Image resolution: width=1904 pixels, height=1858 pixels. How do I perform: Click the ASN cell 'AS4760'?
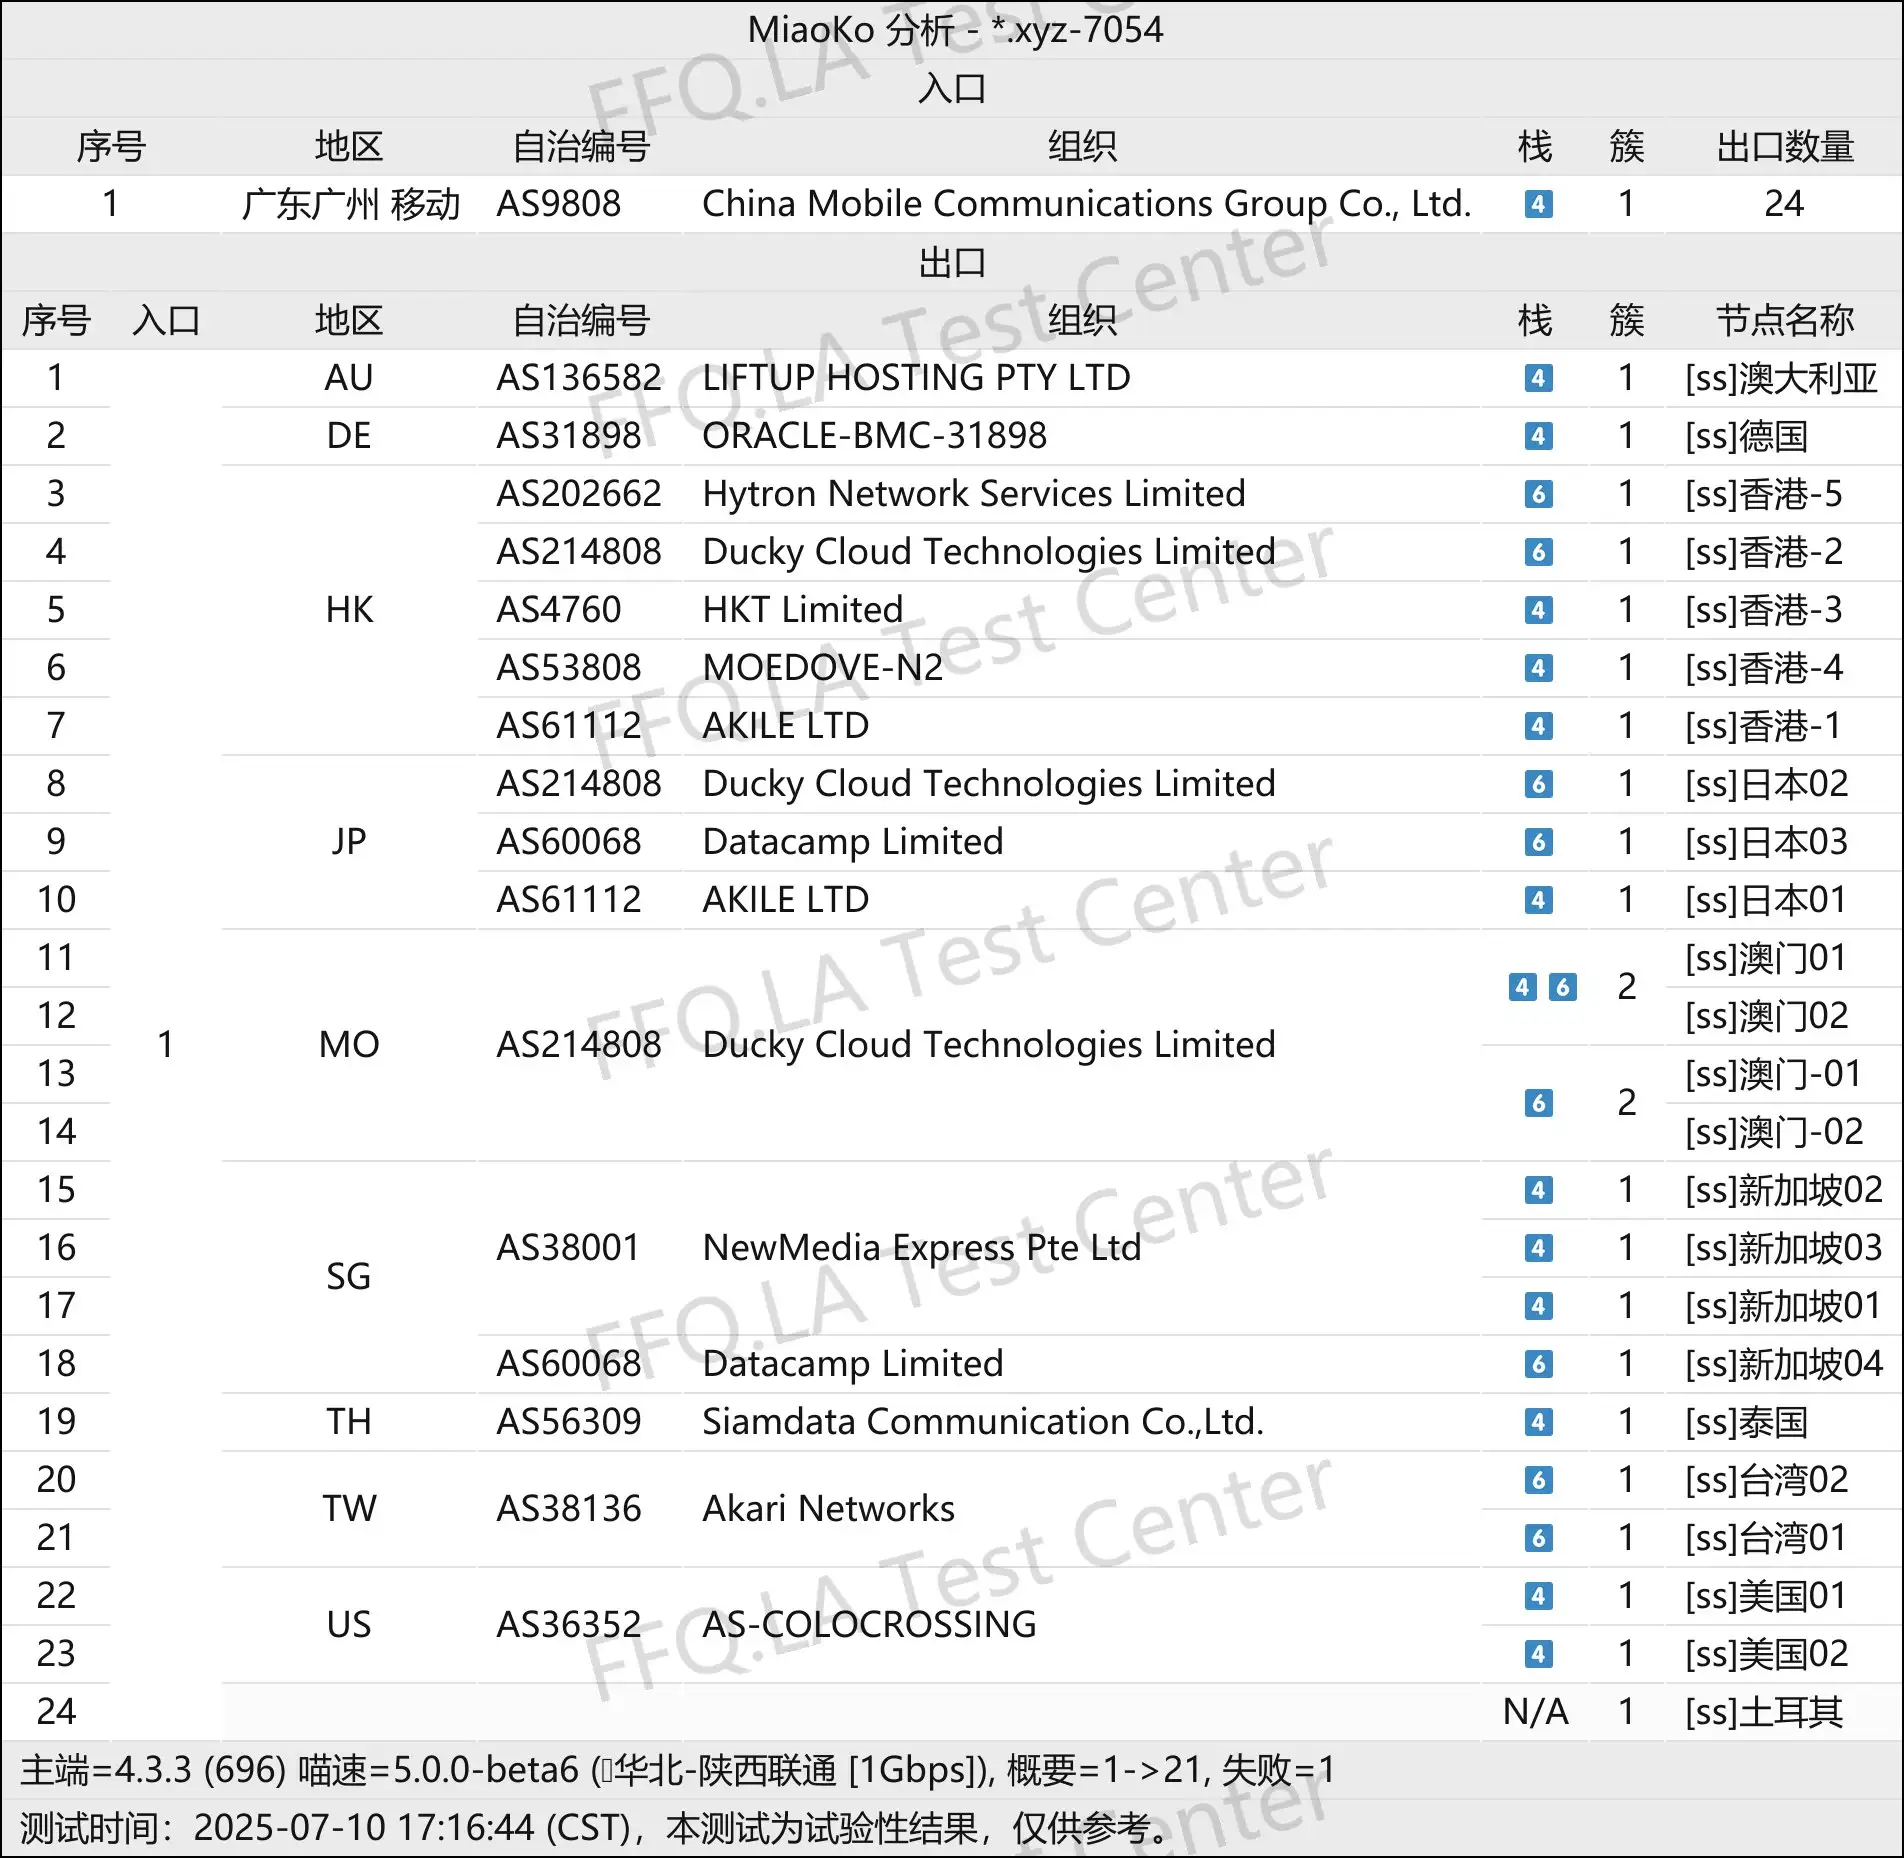[559, 610]
